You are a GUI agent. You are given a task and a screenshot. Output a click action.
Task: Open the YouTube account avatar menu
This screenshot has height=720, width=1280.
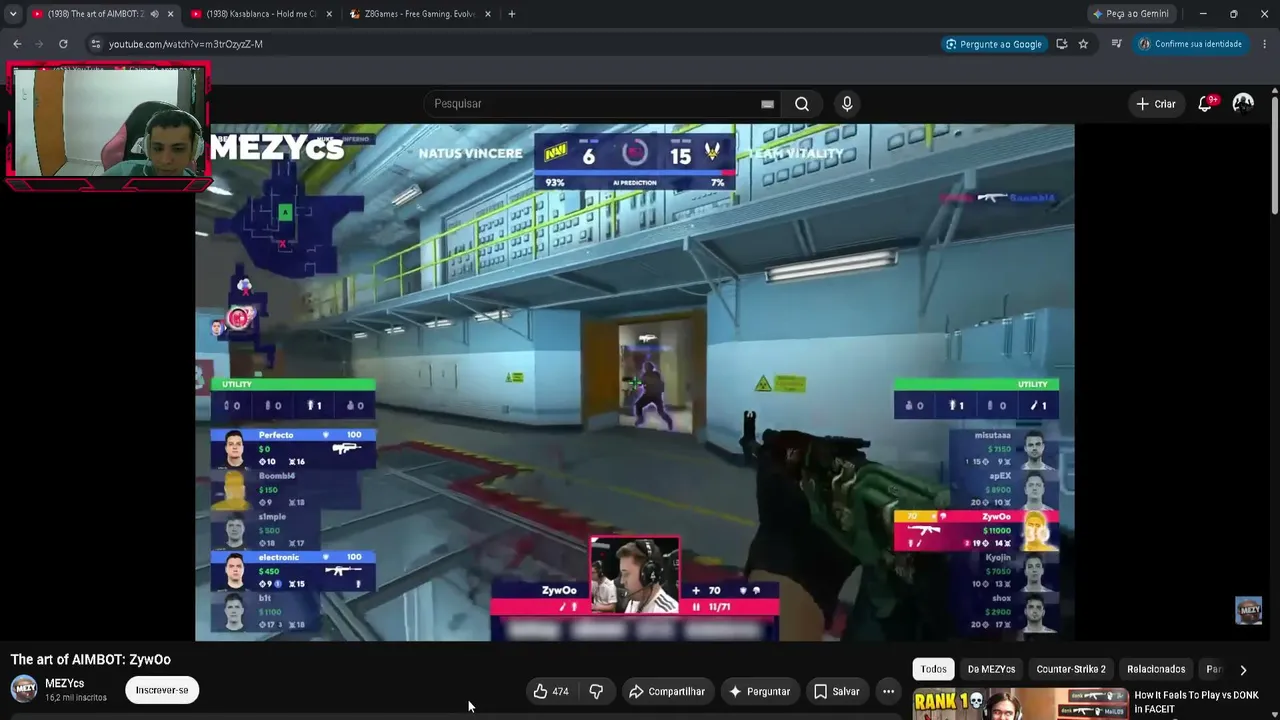1243,104
